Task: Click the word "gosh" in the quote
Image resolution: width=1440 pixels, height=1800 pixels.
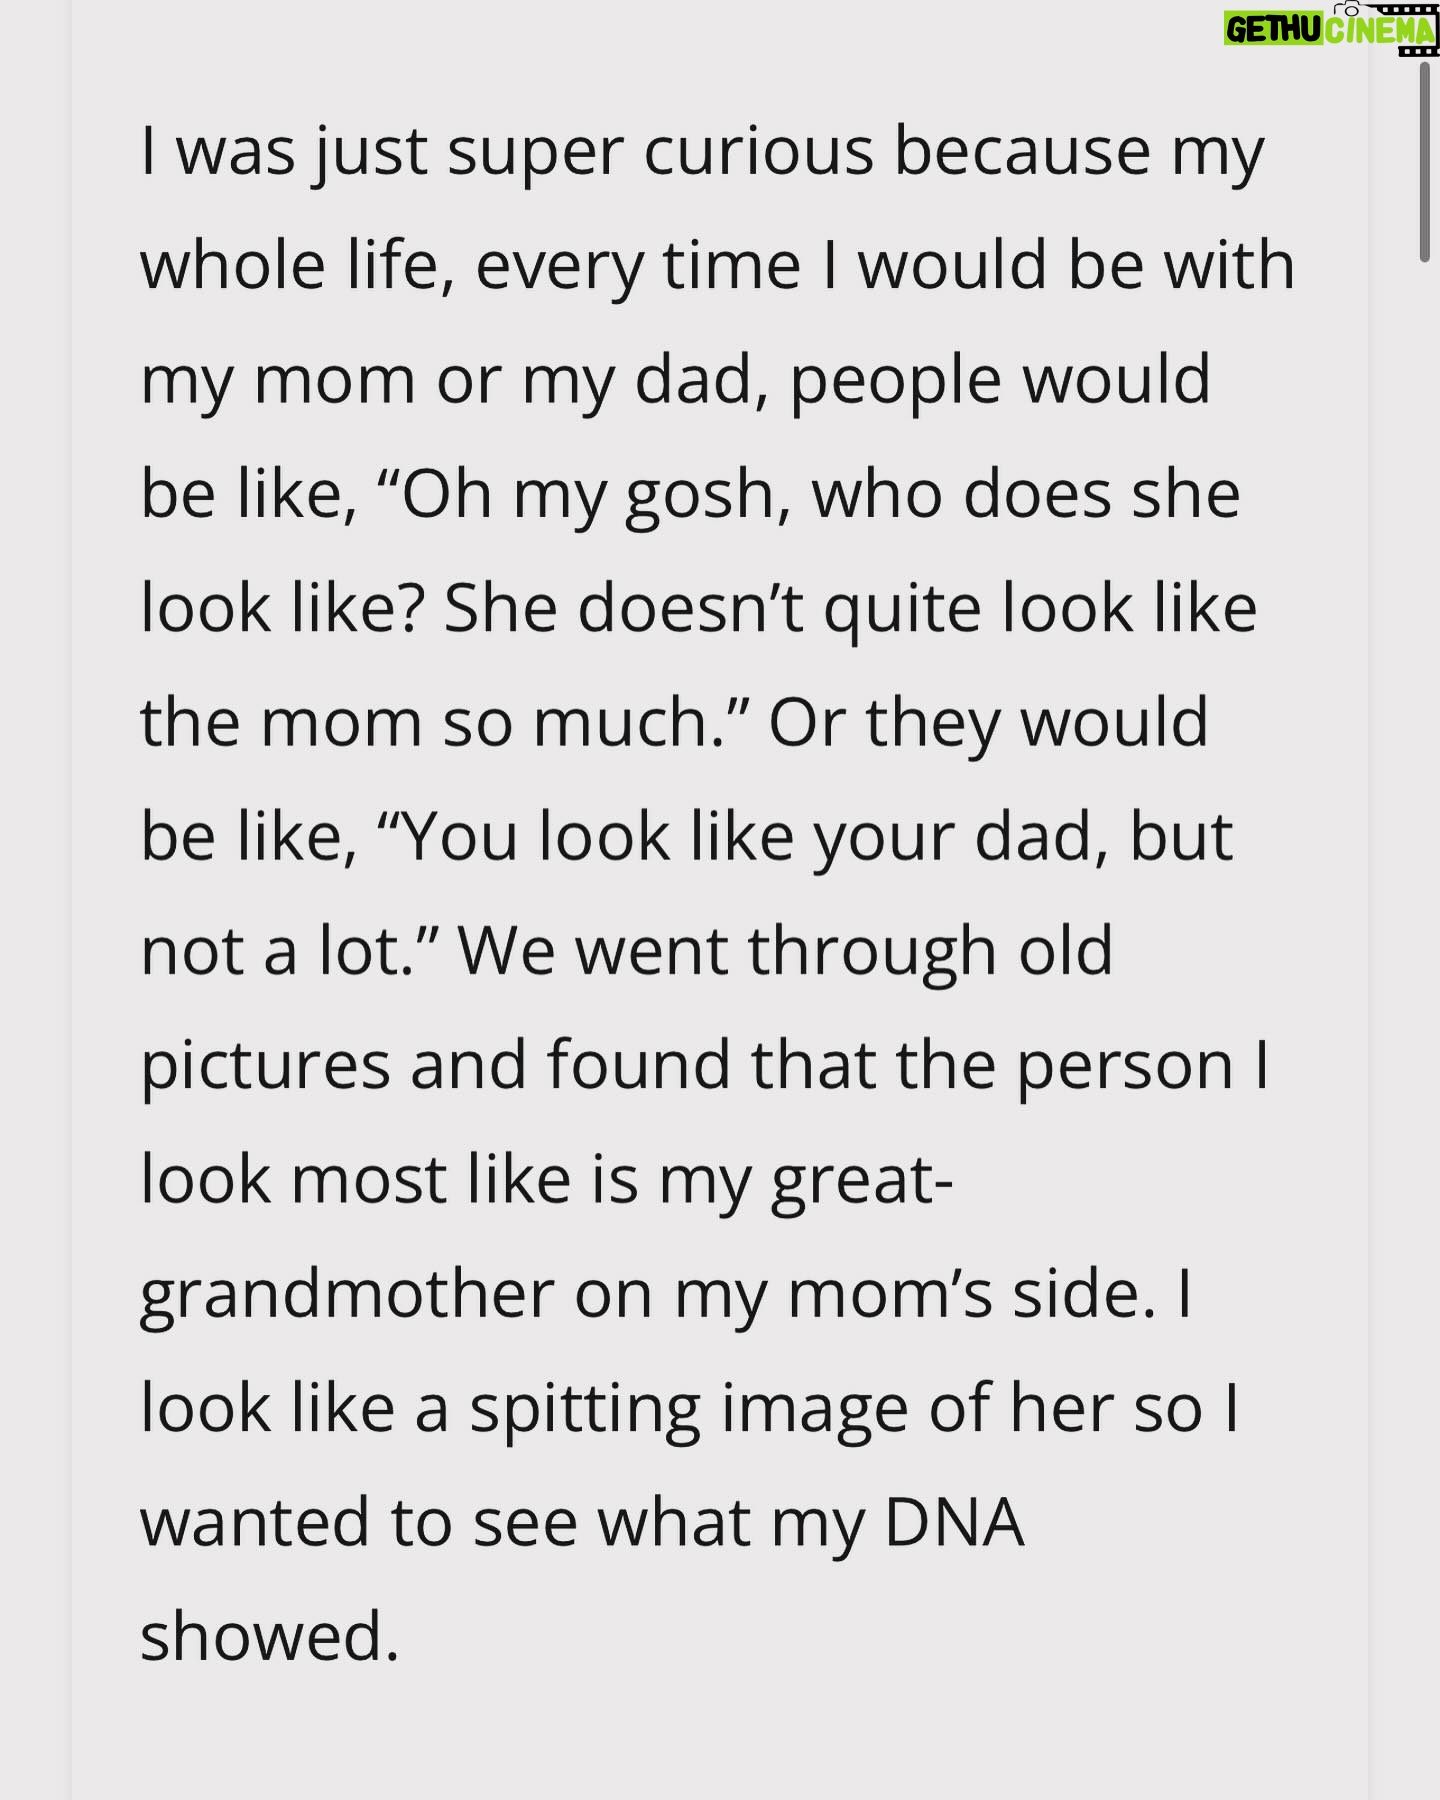Action: point(700,495)
